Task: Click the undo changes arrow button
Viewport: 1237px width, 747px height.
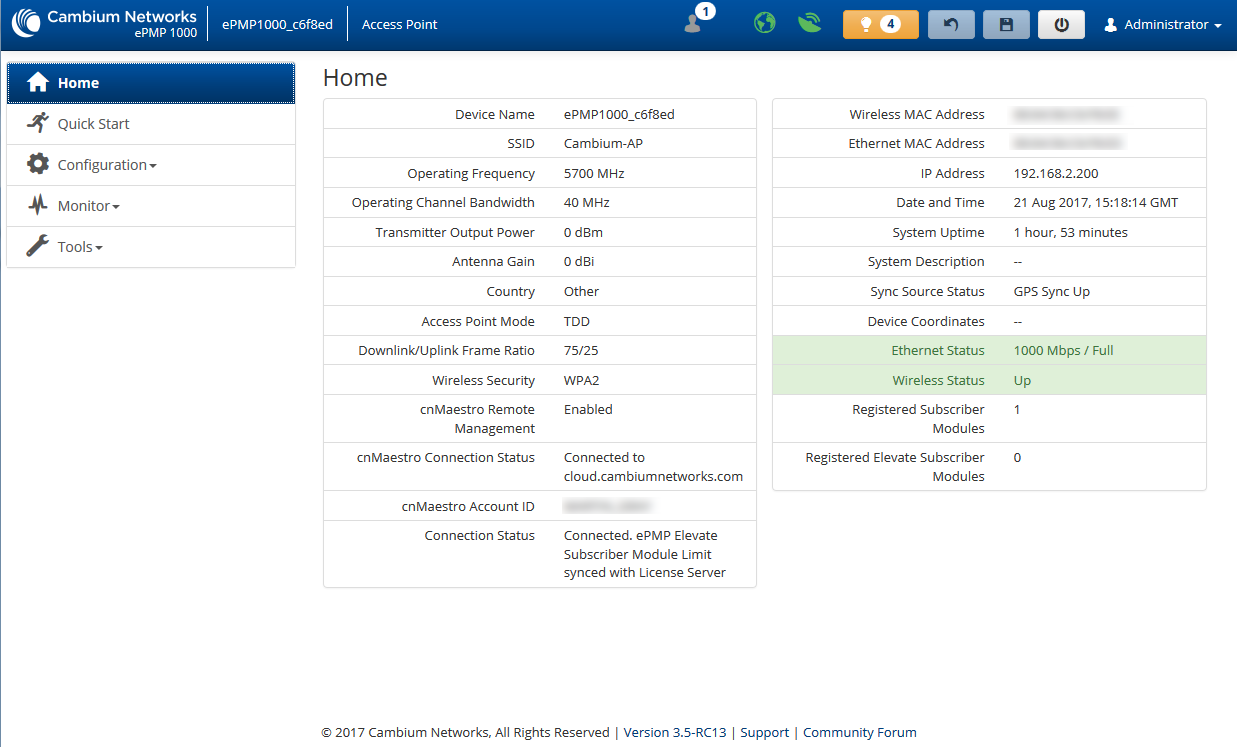Action: click(x=951, y=24)
